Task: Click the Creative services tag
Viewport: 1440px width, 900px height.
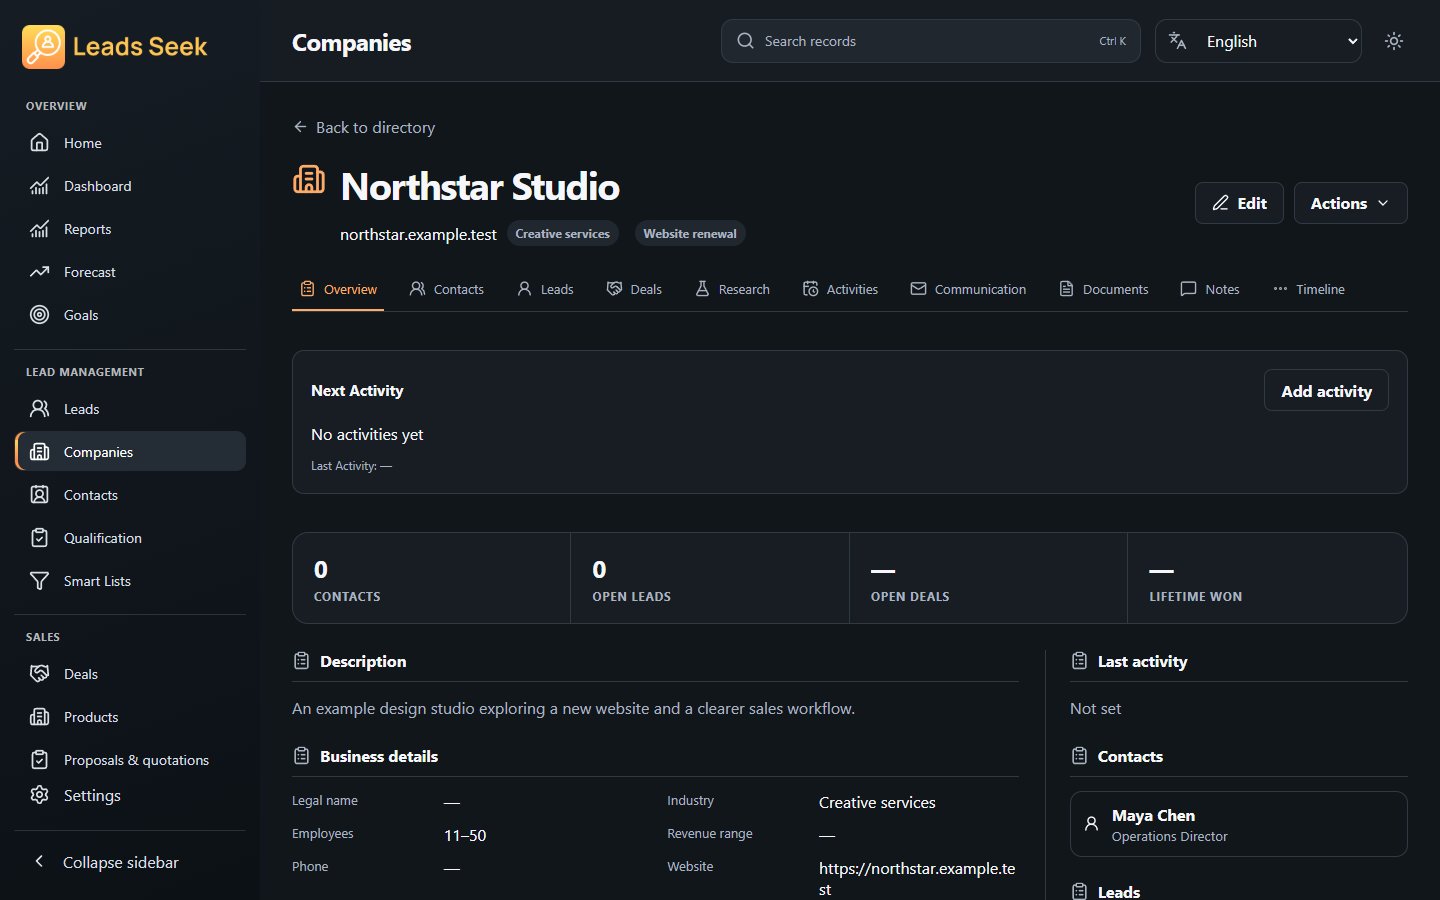Action: (x=562, y=234)
